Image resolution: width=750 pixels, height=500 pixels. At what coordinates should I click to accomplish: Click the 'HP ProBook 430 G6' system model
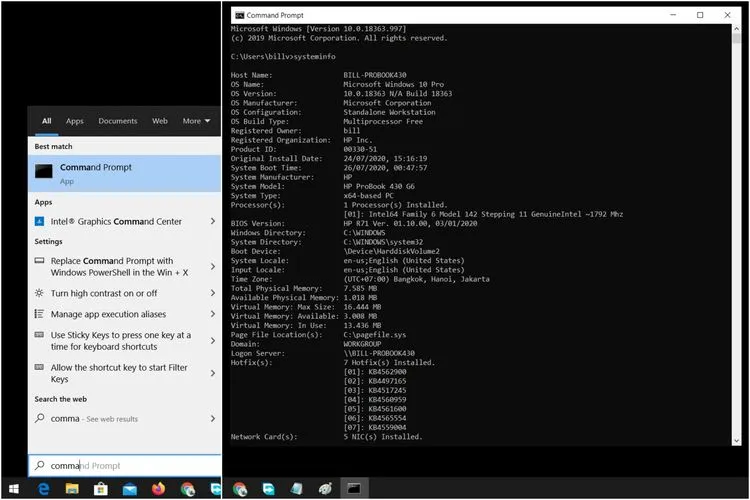point(379,187)
